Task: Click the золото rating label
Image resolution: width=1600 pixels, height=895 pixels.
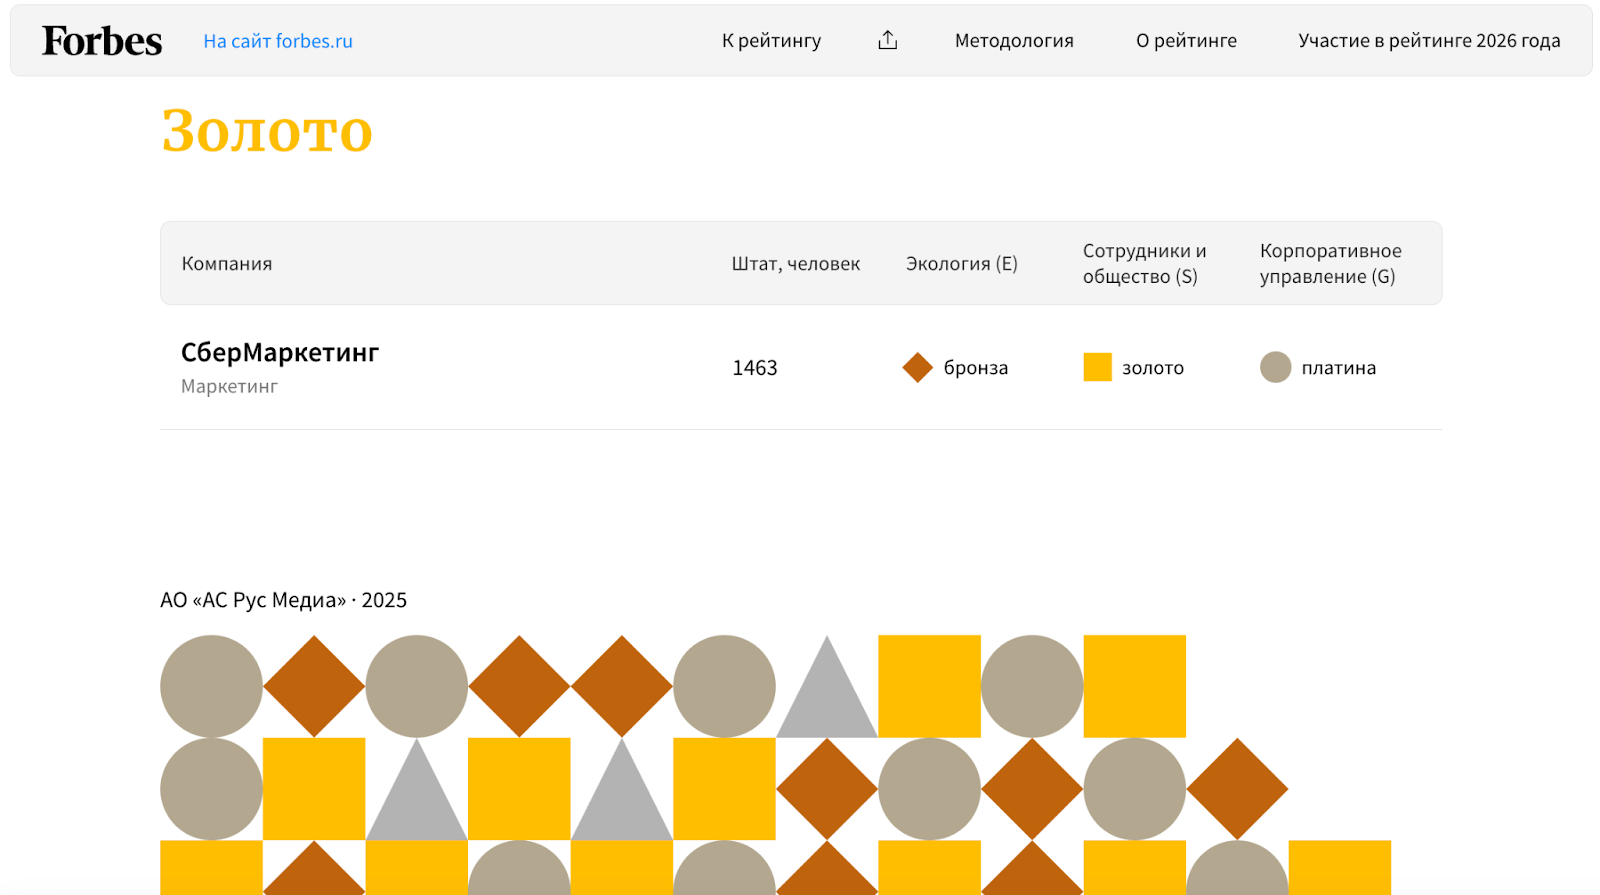Action: pyautogui.click(x=1153, y=368)
